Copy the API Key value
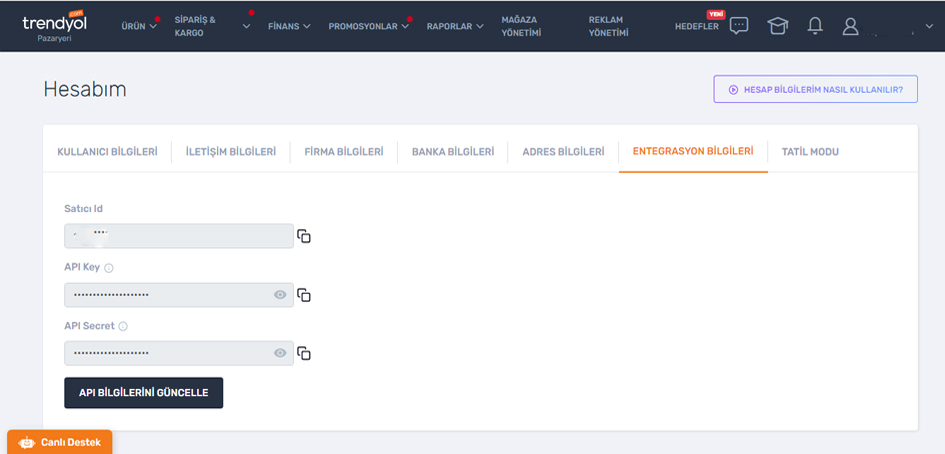 coord(304,295)
